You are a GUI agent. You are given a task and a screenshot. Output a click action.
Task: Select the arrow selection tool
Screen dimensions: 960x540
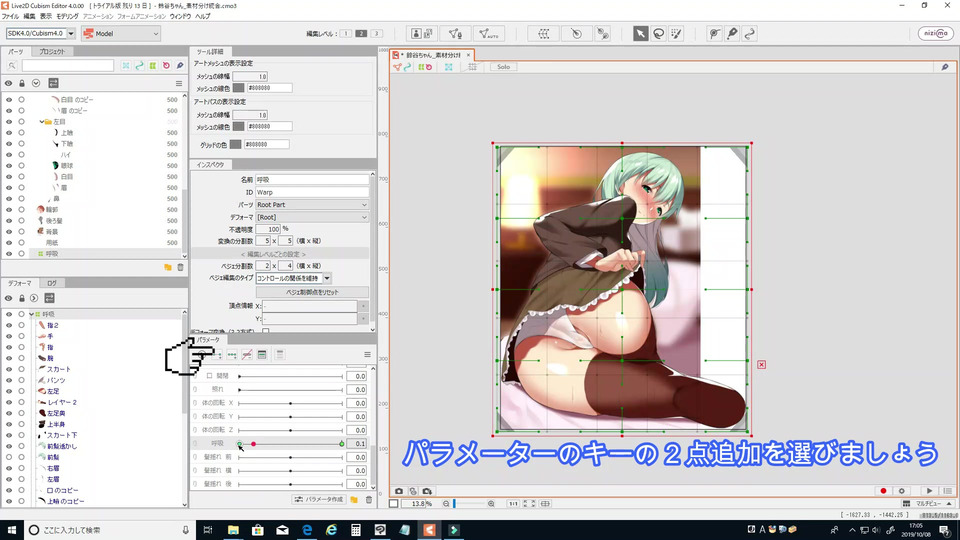point(640,34)
